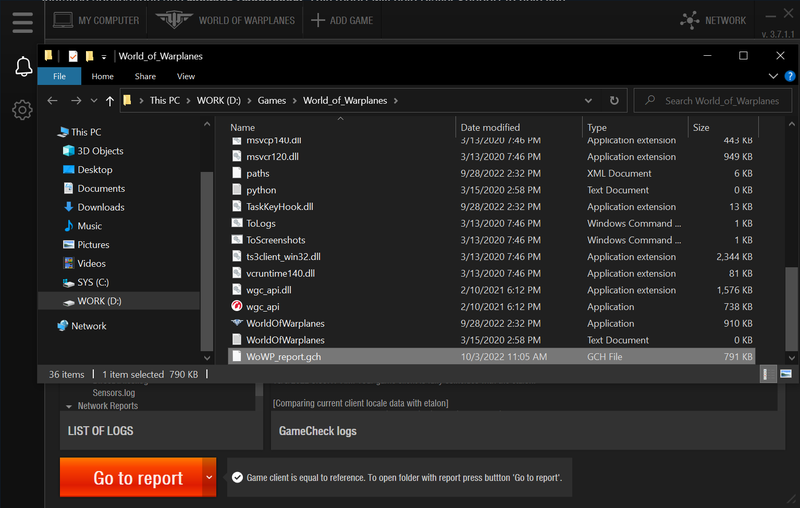Select Desktop in navigation pane
Viewport: 800px width, 508px height.
point(87,170)
